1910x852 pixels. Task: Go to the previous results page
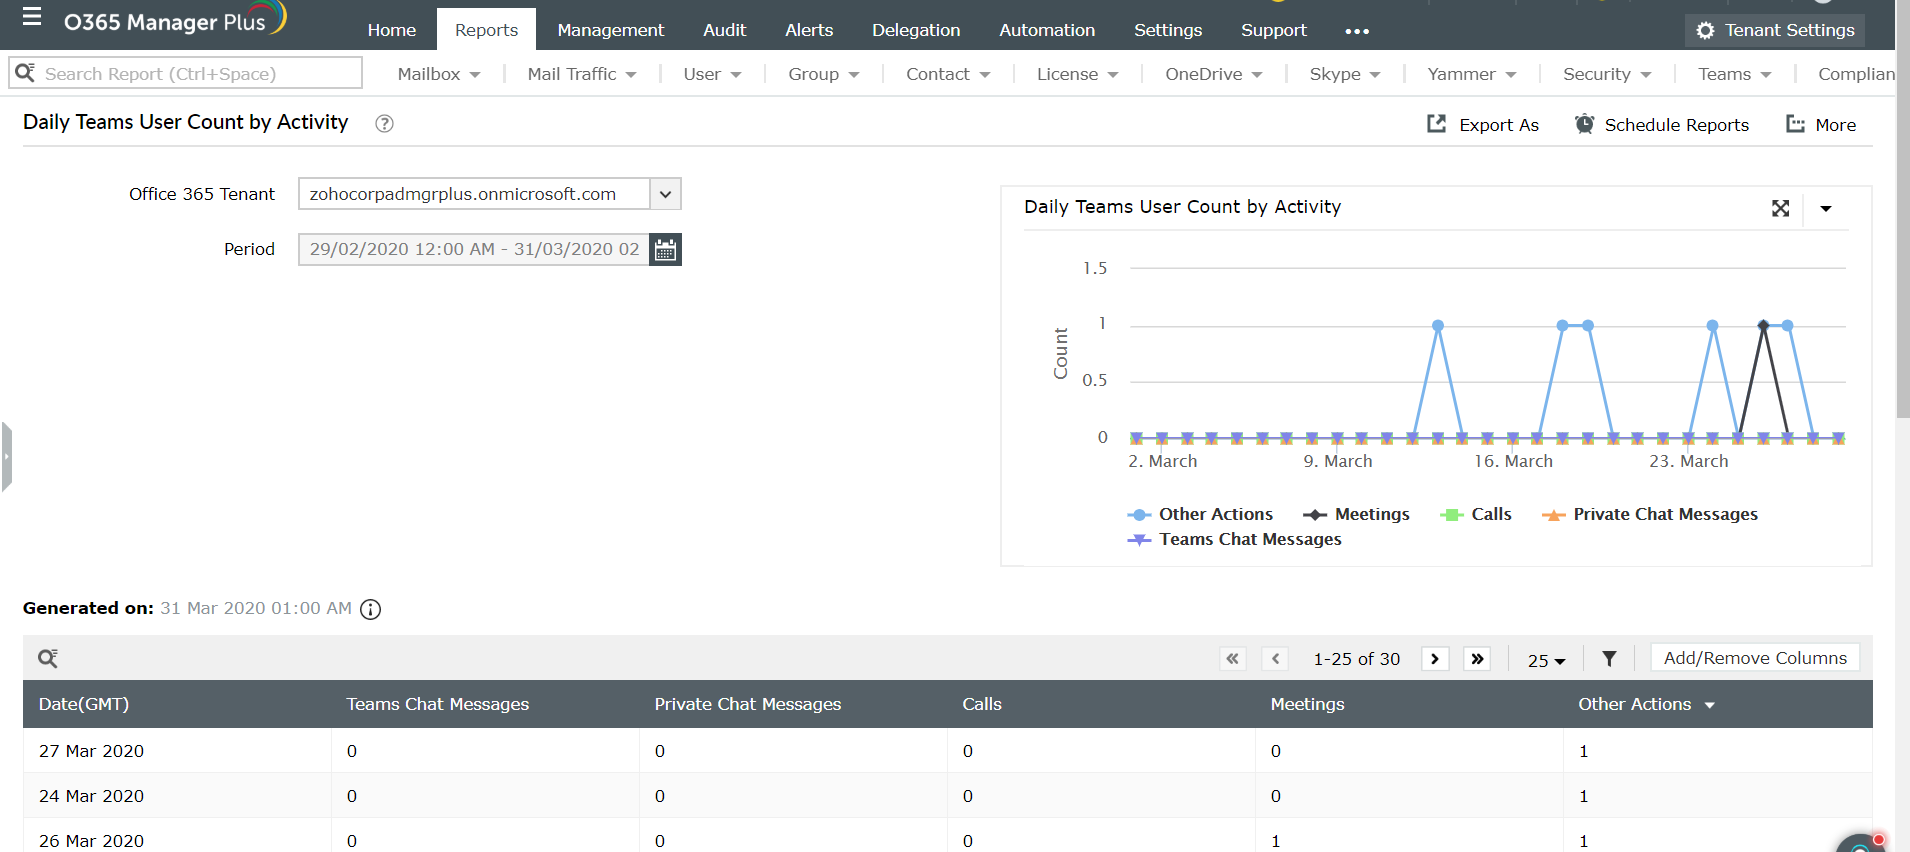(1275, 658)
